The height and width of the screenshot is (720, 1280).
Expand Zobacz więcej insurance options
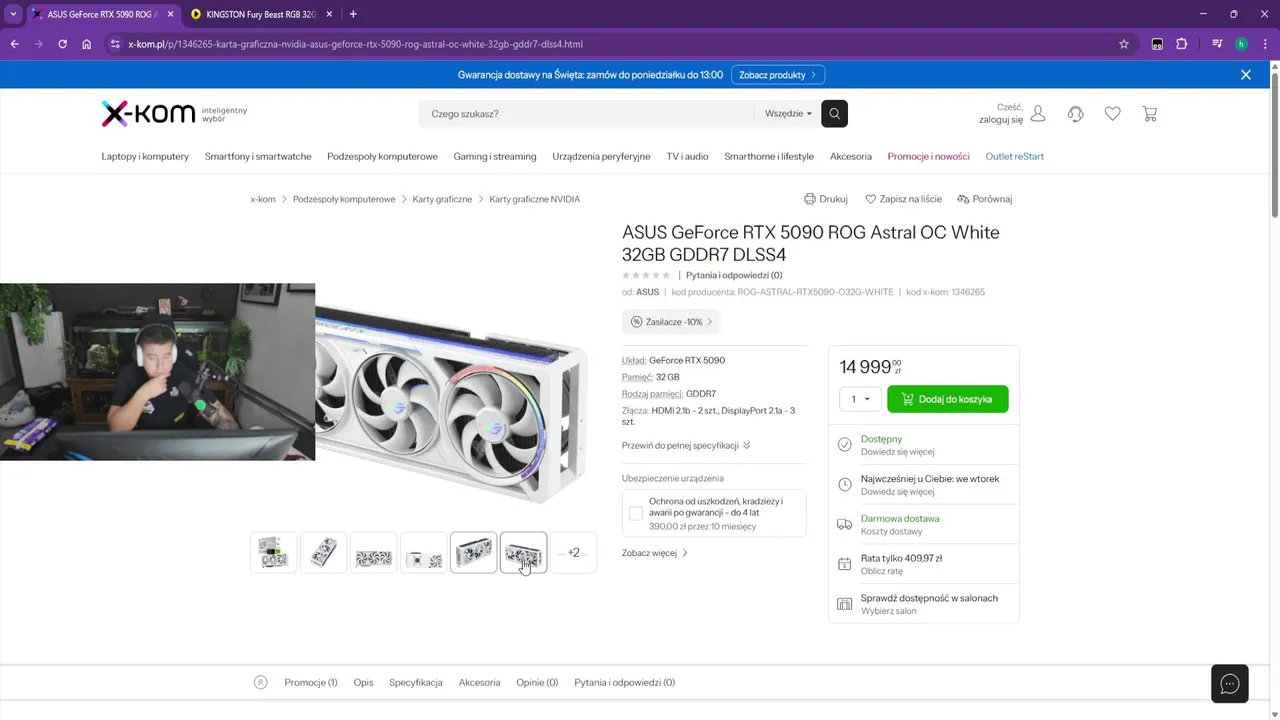pyautogui.click(x=655, y=553)
